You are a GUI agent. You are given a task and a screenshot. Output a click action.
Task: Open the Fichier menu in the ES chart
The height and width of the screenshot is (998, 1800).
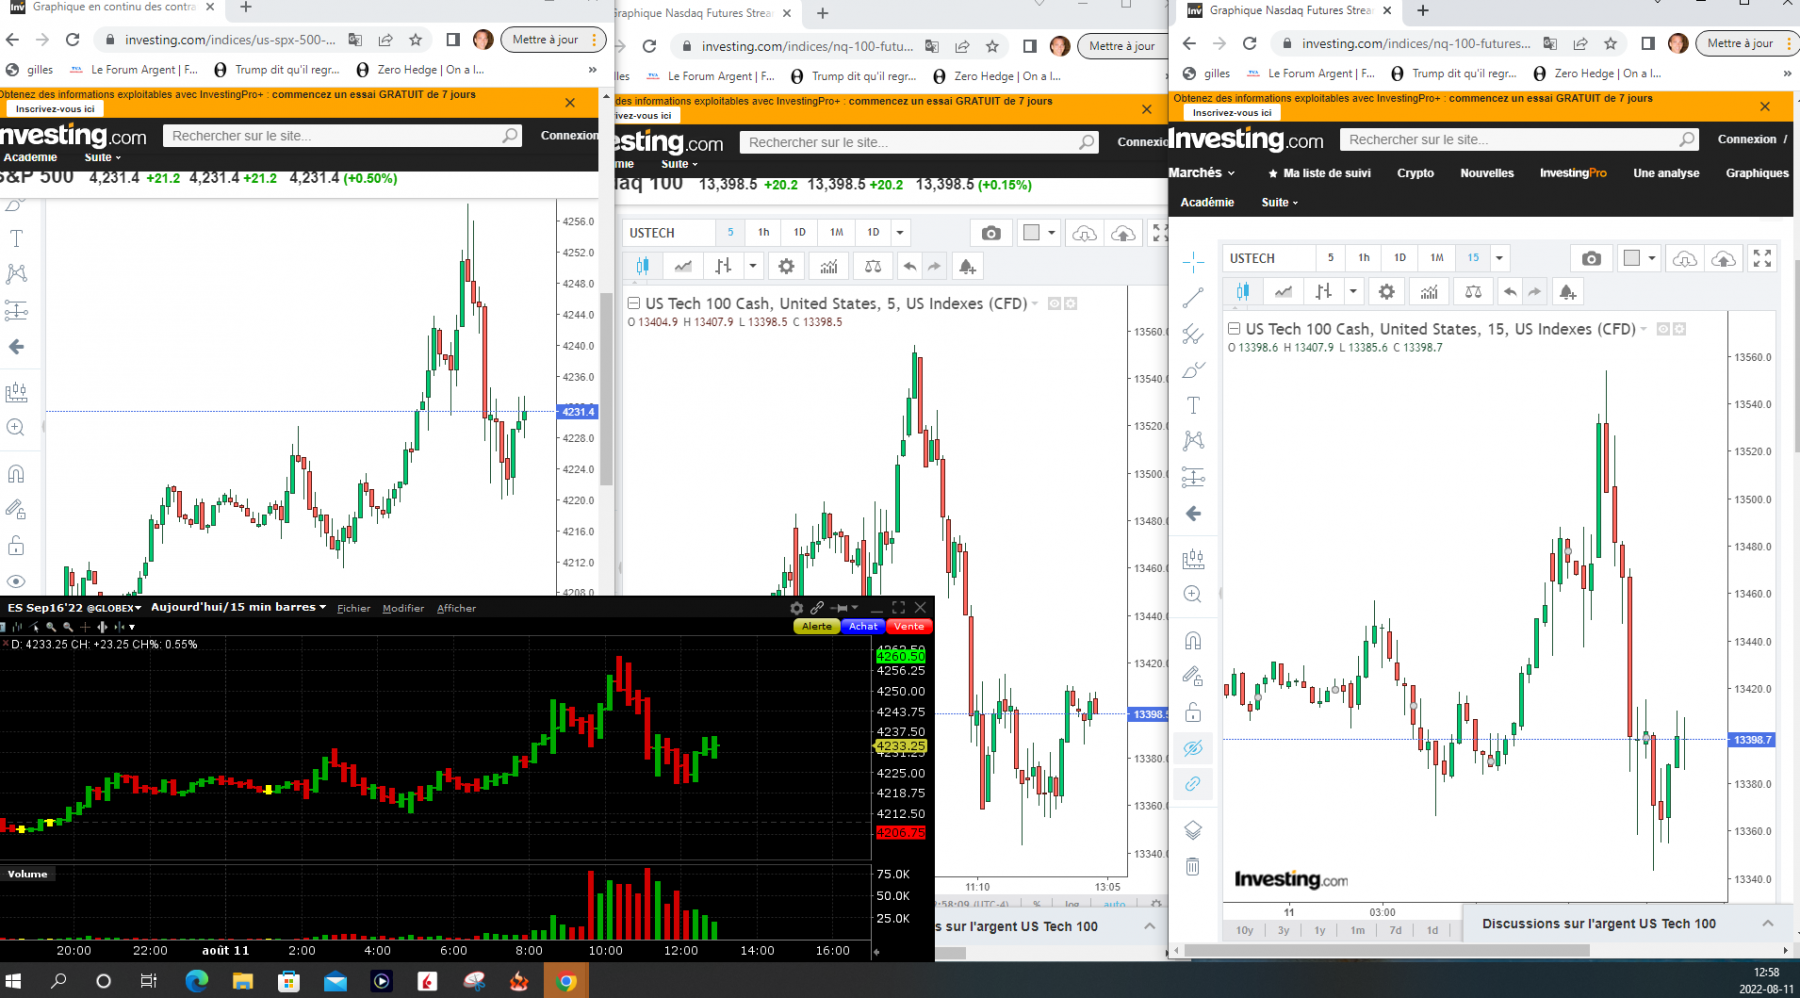click(353, 608)
